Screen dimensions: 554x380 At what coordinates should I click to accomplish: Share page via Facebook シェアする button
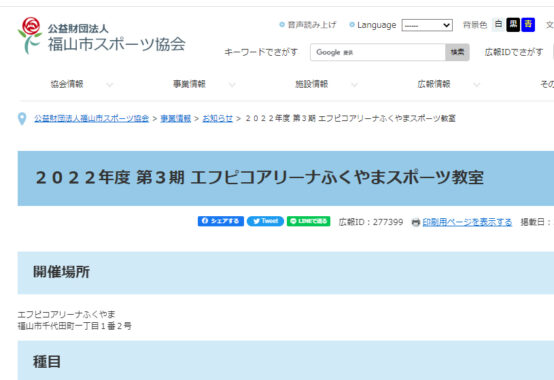click(x=220, y=221)
